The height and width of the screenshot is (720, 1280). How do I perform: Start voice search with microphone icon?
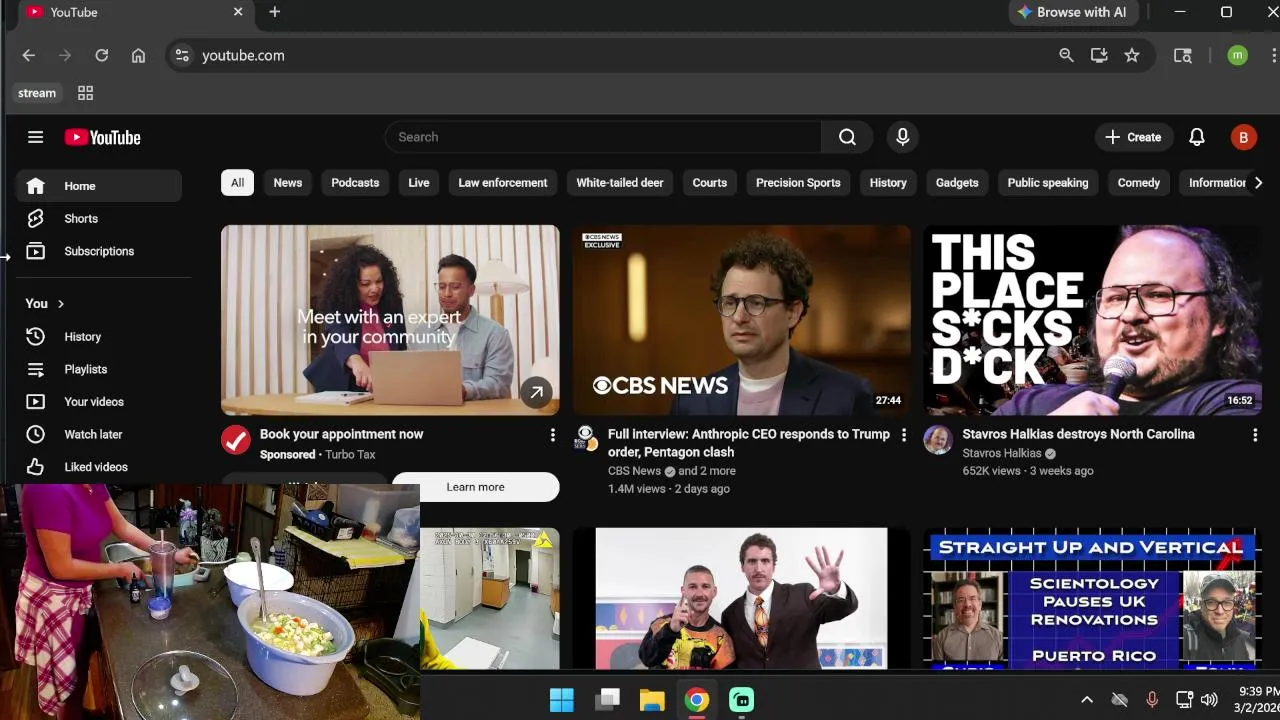[903, 137]
